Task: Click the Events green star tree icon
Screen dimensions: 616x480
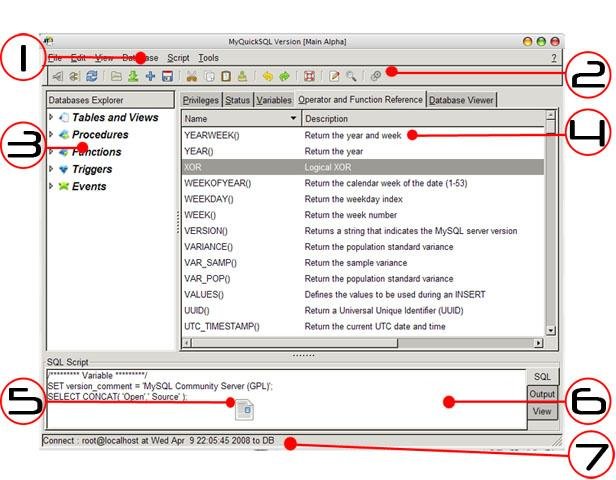Action: (64, 186)
